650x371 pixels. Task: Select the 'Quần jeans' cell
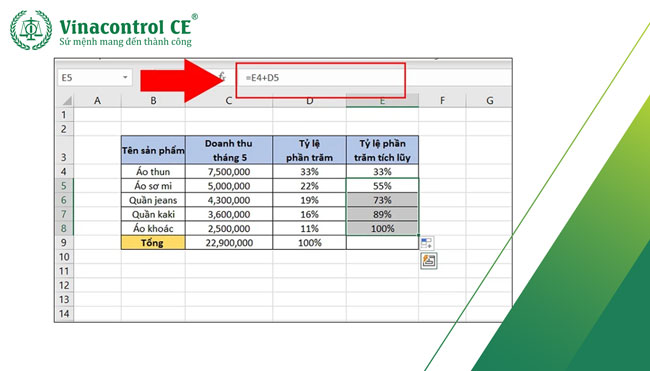coord(153,200)
